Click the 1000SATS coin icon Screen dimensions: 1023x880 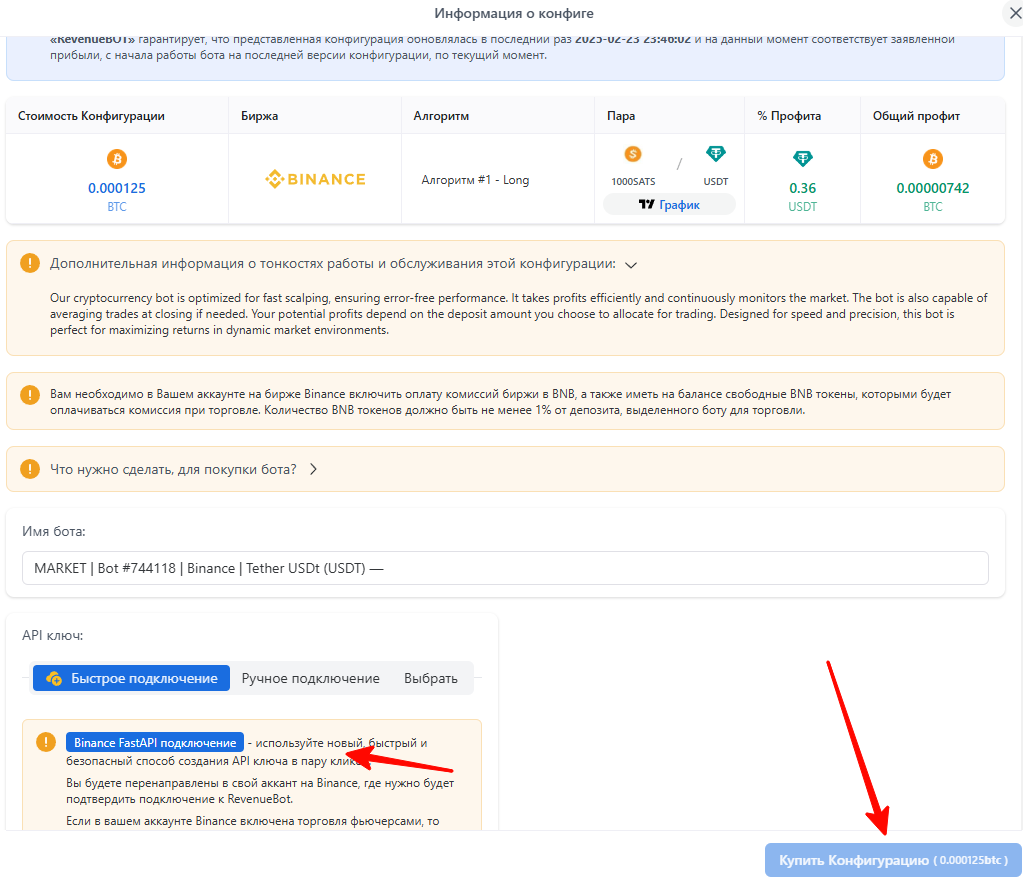pyautogui.click(x=633, y=154)
